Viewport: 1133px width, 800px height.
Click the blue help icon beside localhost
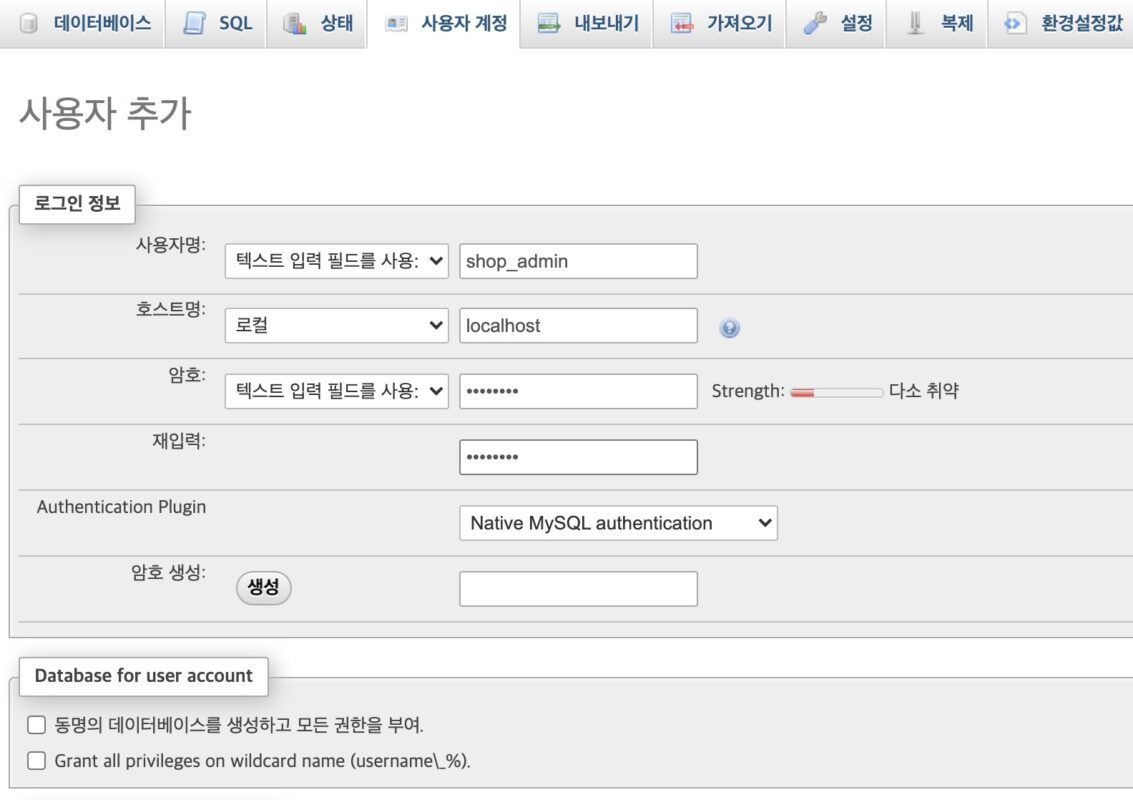point(729,328)
